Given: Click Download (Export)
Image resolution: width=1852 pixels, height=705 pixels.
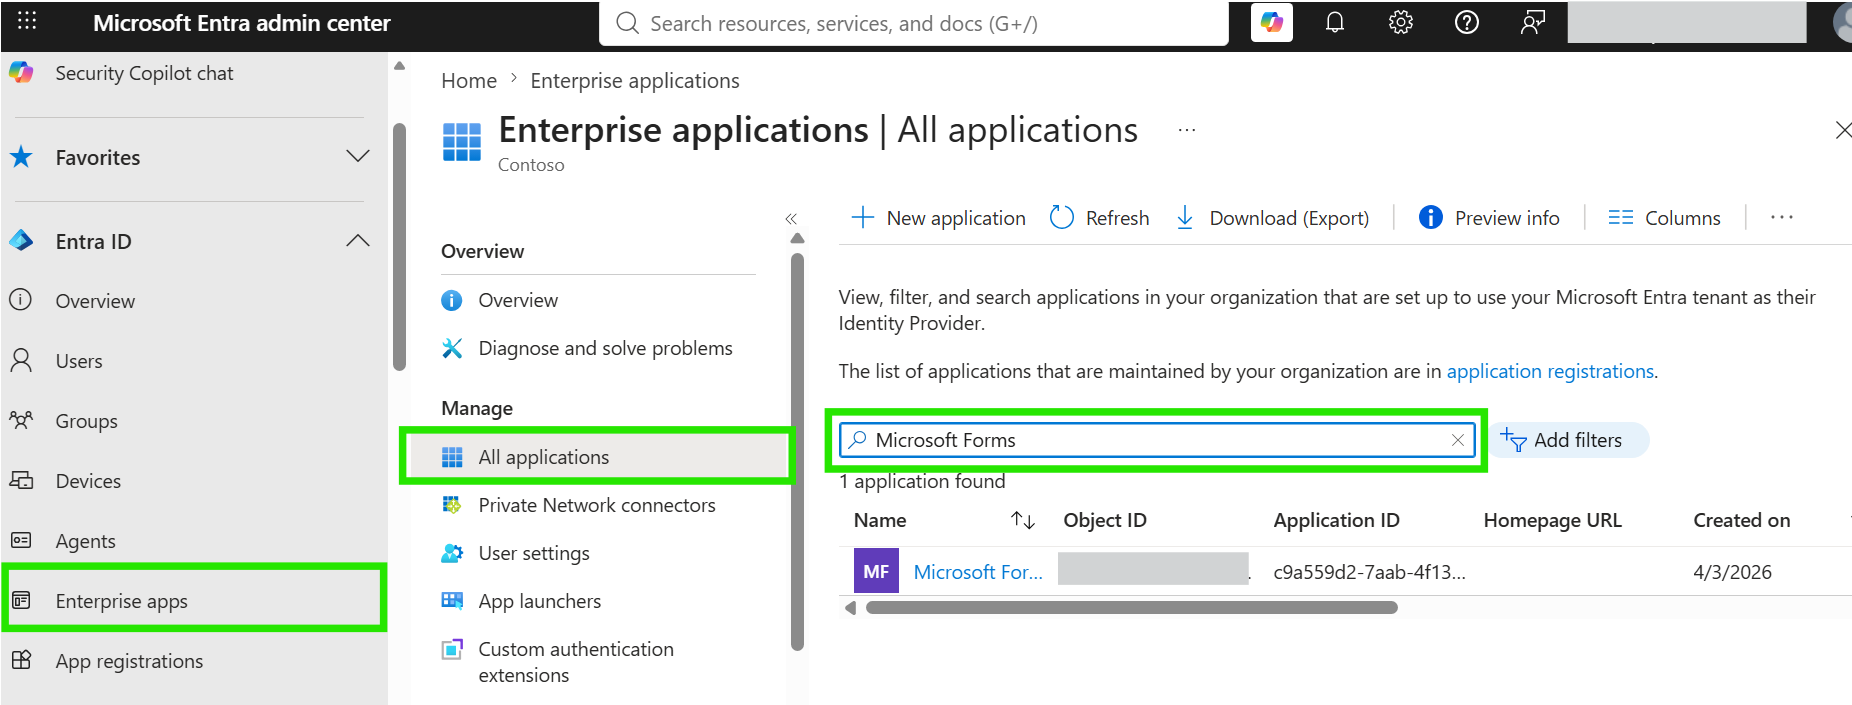Looking at the screenshot, I should pyautogui.click(x=1272, y=218).
